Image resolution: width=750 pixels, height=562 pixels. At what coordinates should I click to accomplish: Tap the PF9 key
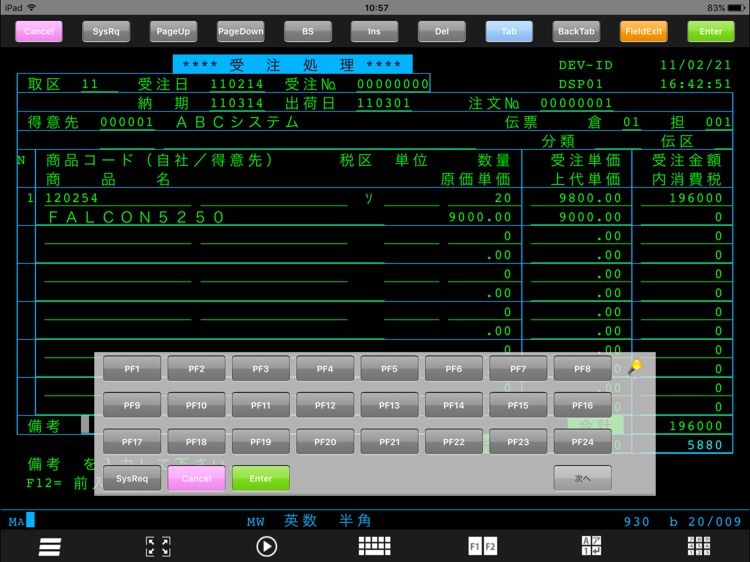point(132,406)
